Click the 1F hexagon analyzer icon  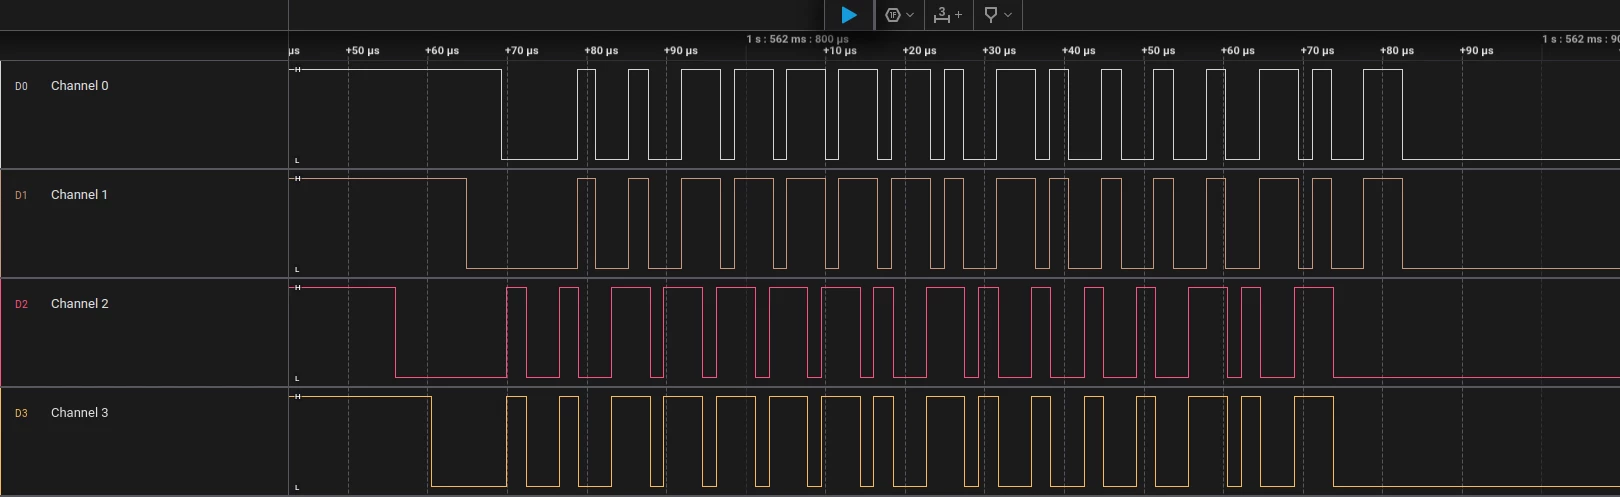[893, 15]
